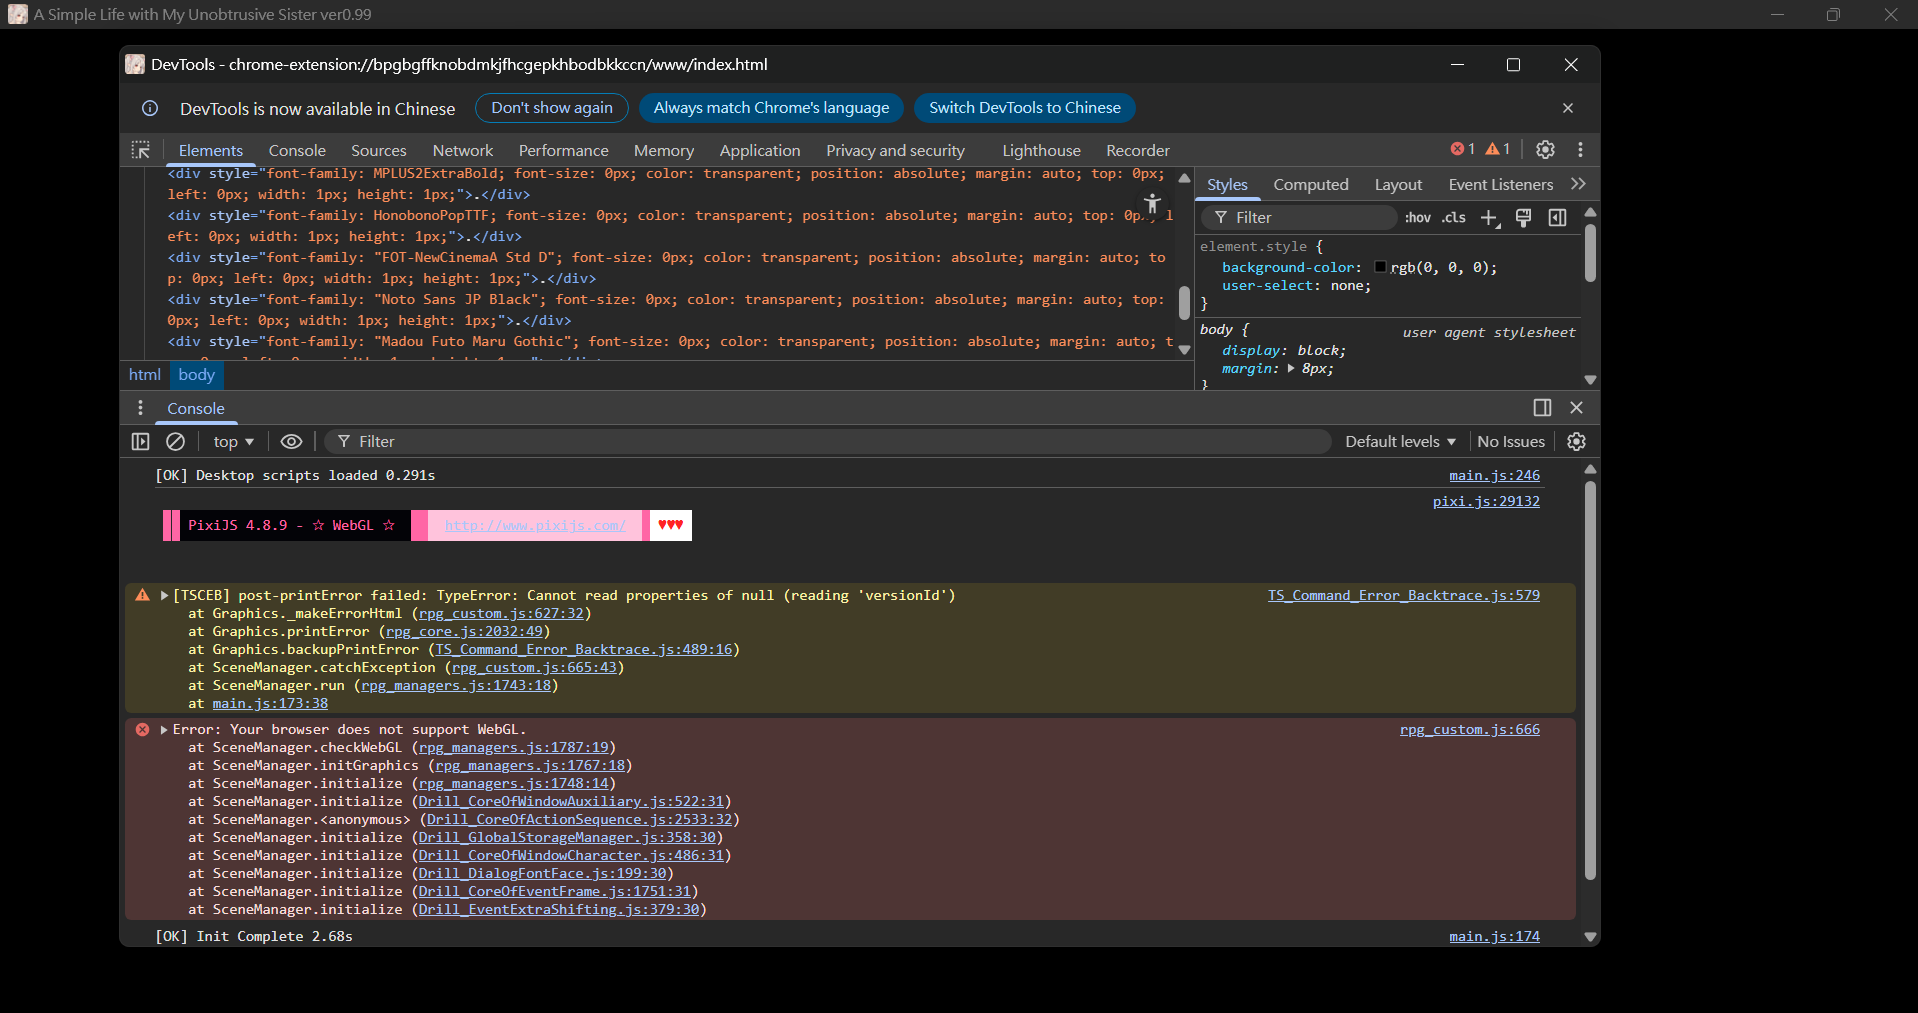This screenshot has width=1918, height=1013.
Task: Expand the WebGL not supported error message
Action: [x=164, y=730]
